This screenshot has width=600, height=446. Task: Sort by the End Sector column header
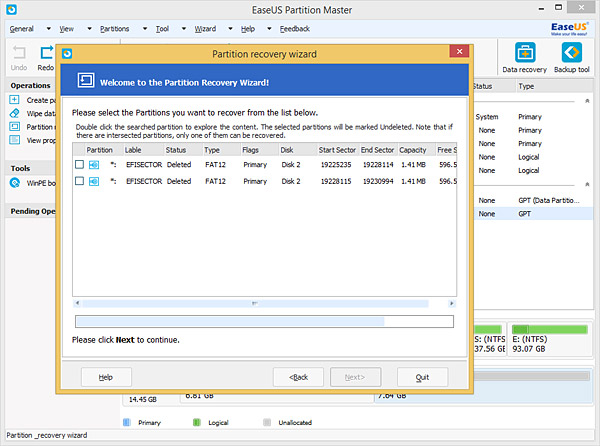point(378,150)
